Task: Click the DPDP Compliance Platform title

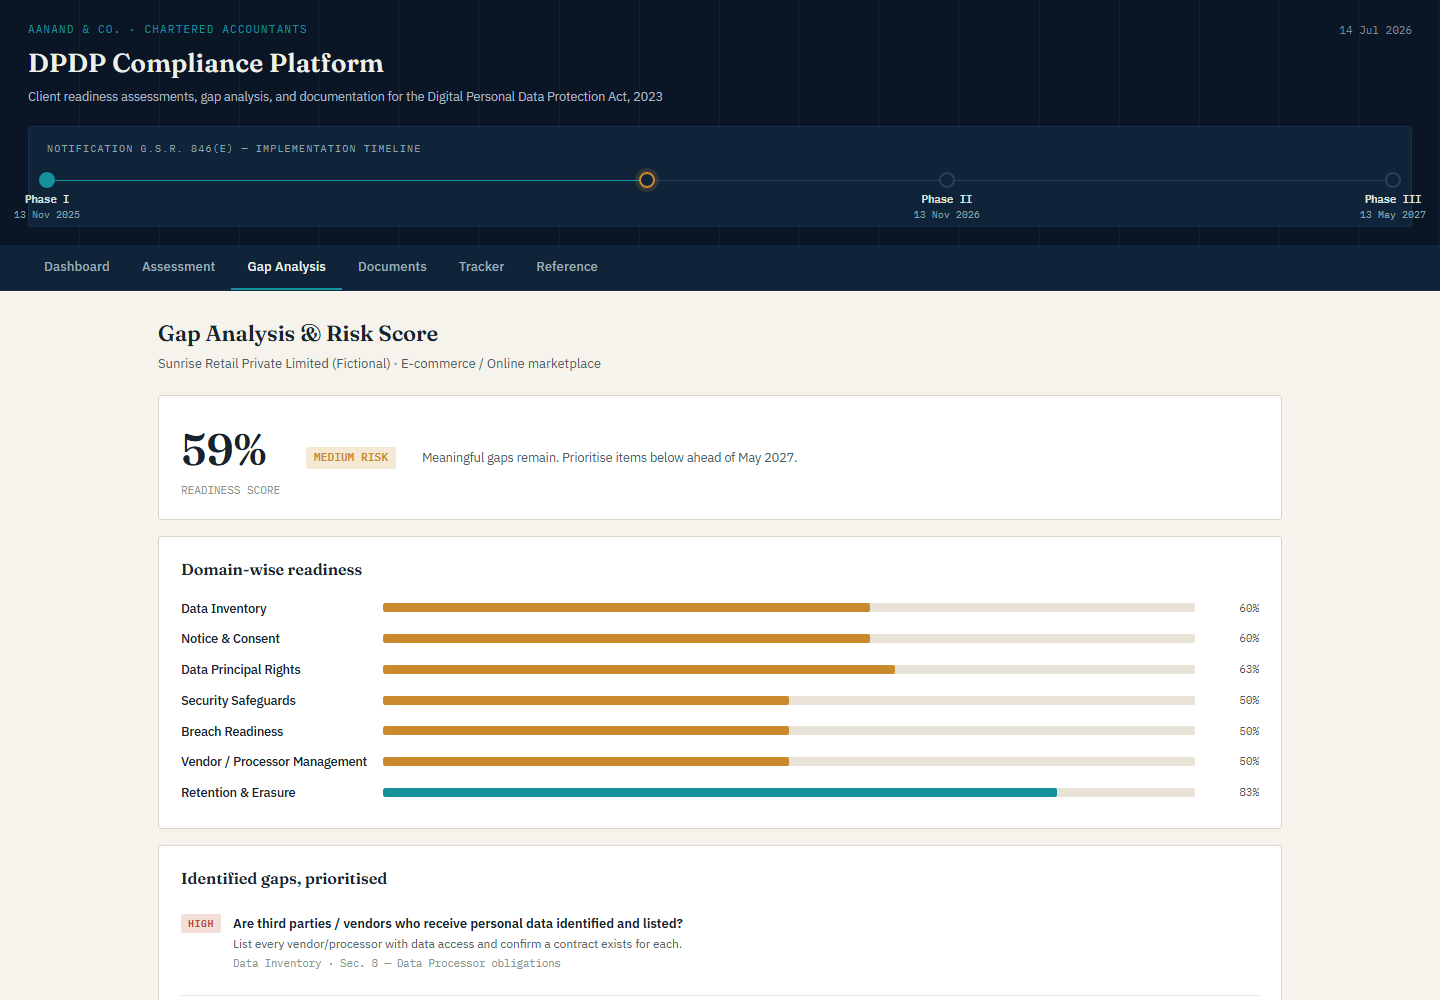Action: coord(206,63)
